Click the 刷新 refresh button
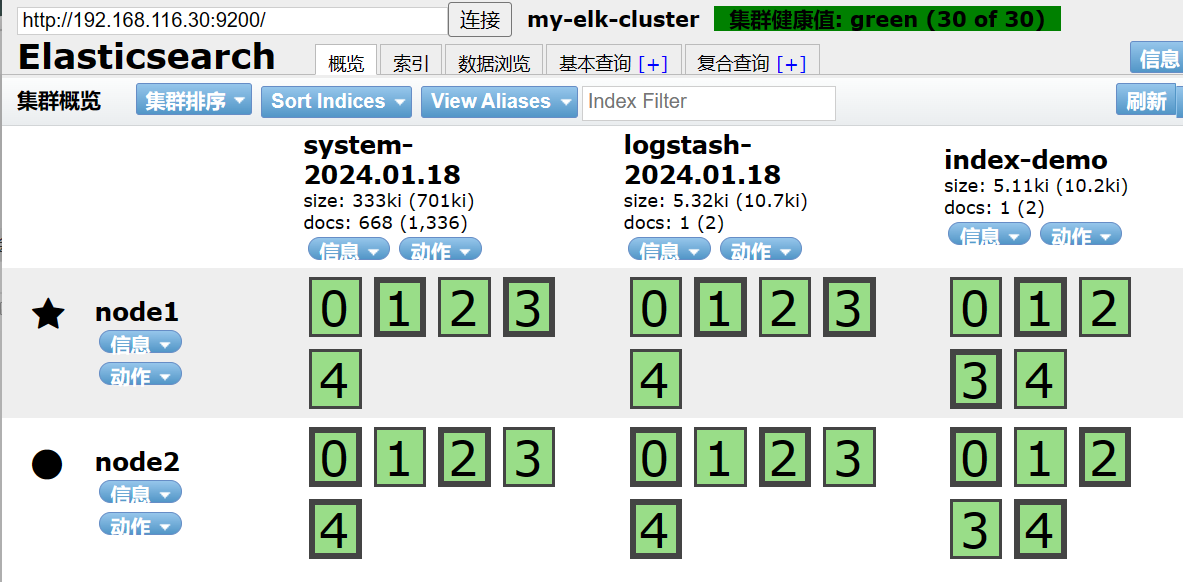1183x582 pixels. 1146,100
